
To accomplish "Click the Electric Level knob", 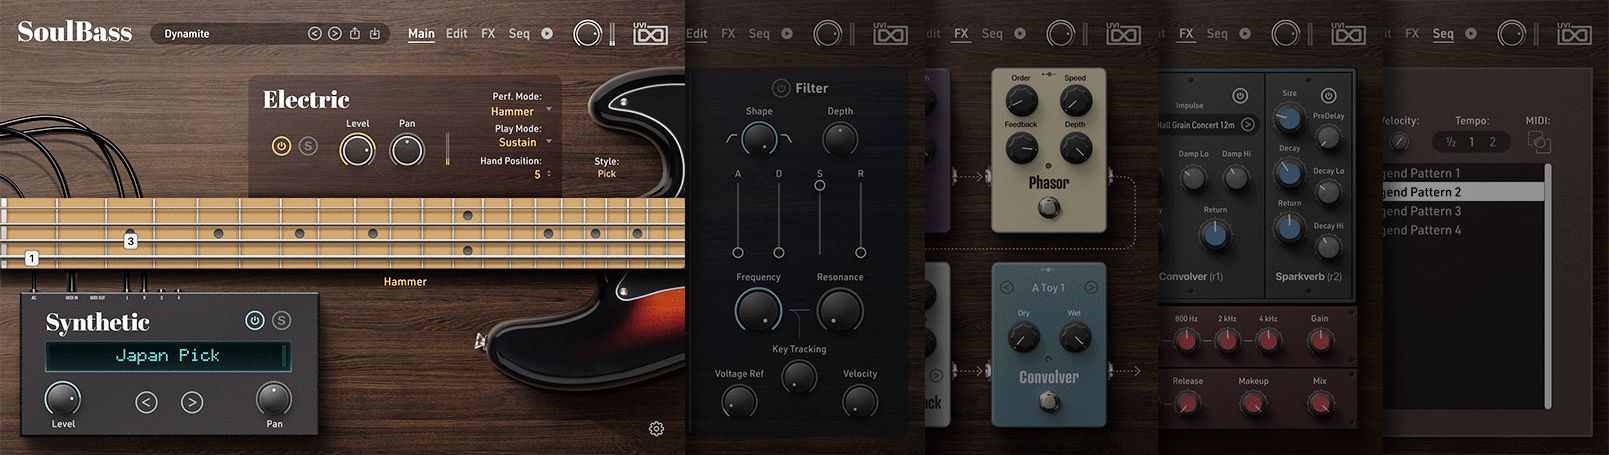I will pos(357,150).
